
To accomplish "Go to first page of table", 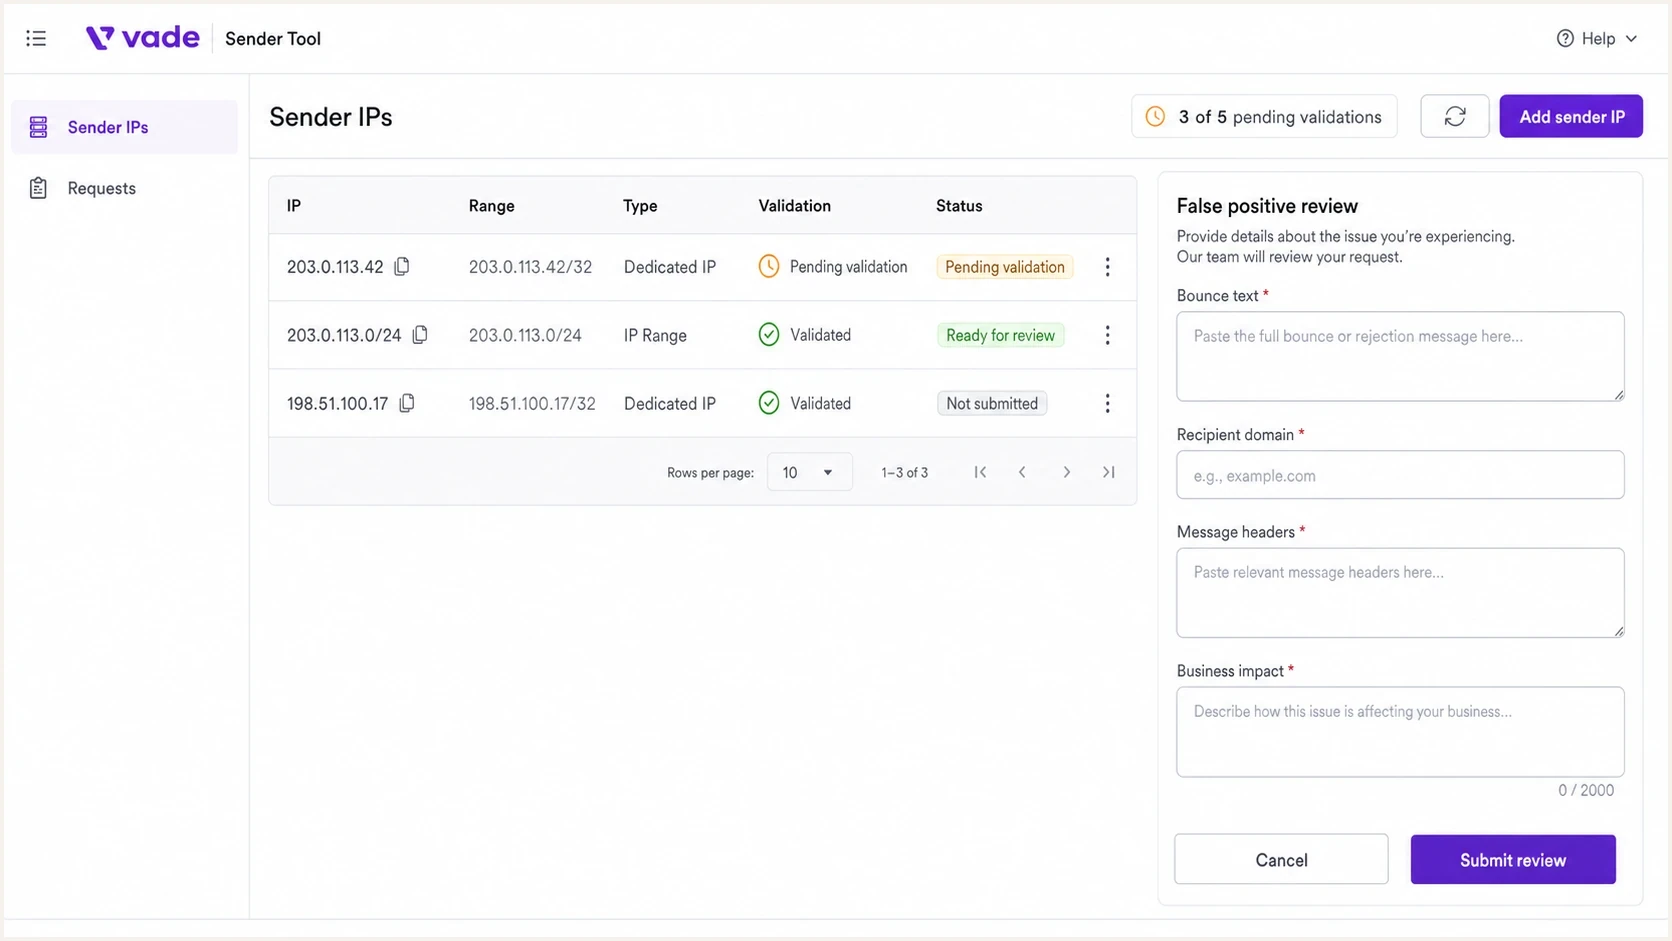I will pyautogui.click(x=980, y=472).
